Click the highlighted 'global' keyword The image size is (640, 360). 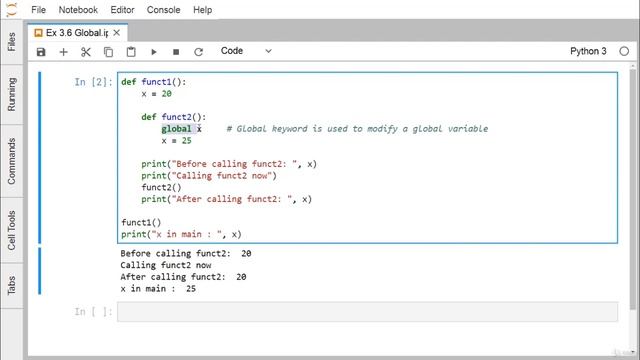(176, 129)
